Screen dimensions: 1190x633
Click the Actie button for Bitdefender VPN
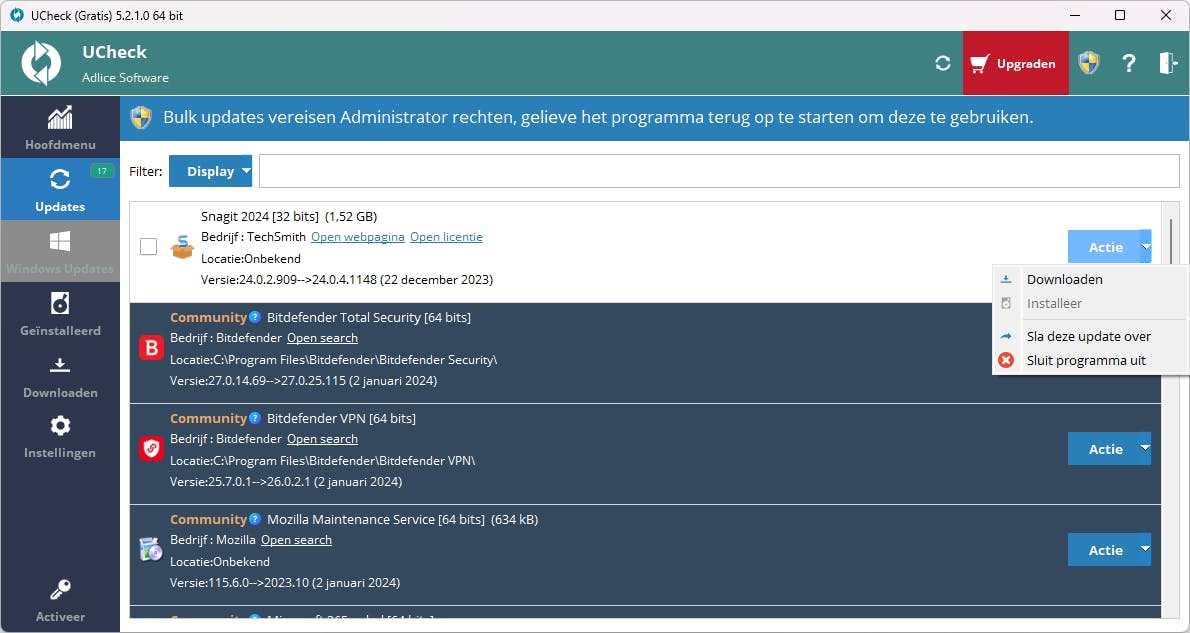pyautogui.click(x=1105, y=449)
